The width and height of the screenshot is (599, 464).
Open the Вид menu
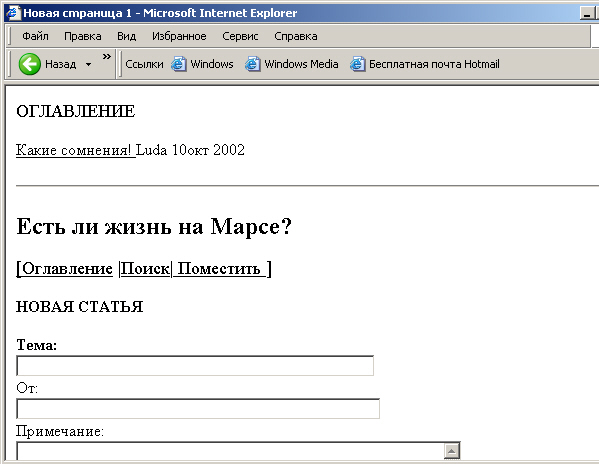(126, 36)
